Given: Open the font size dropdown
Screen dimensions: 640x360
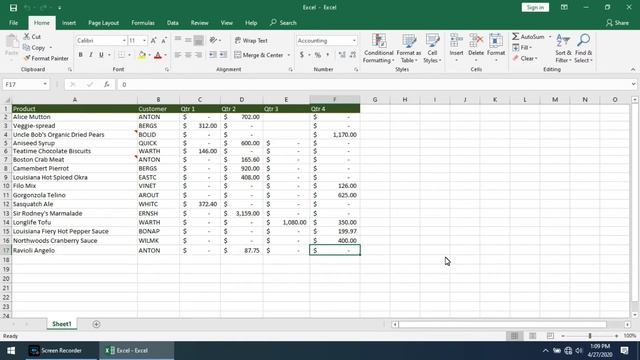Looking at the screenshot, I should coord(144,40).
